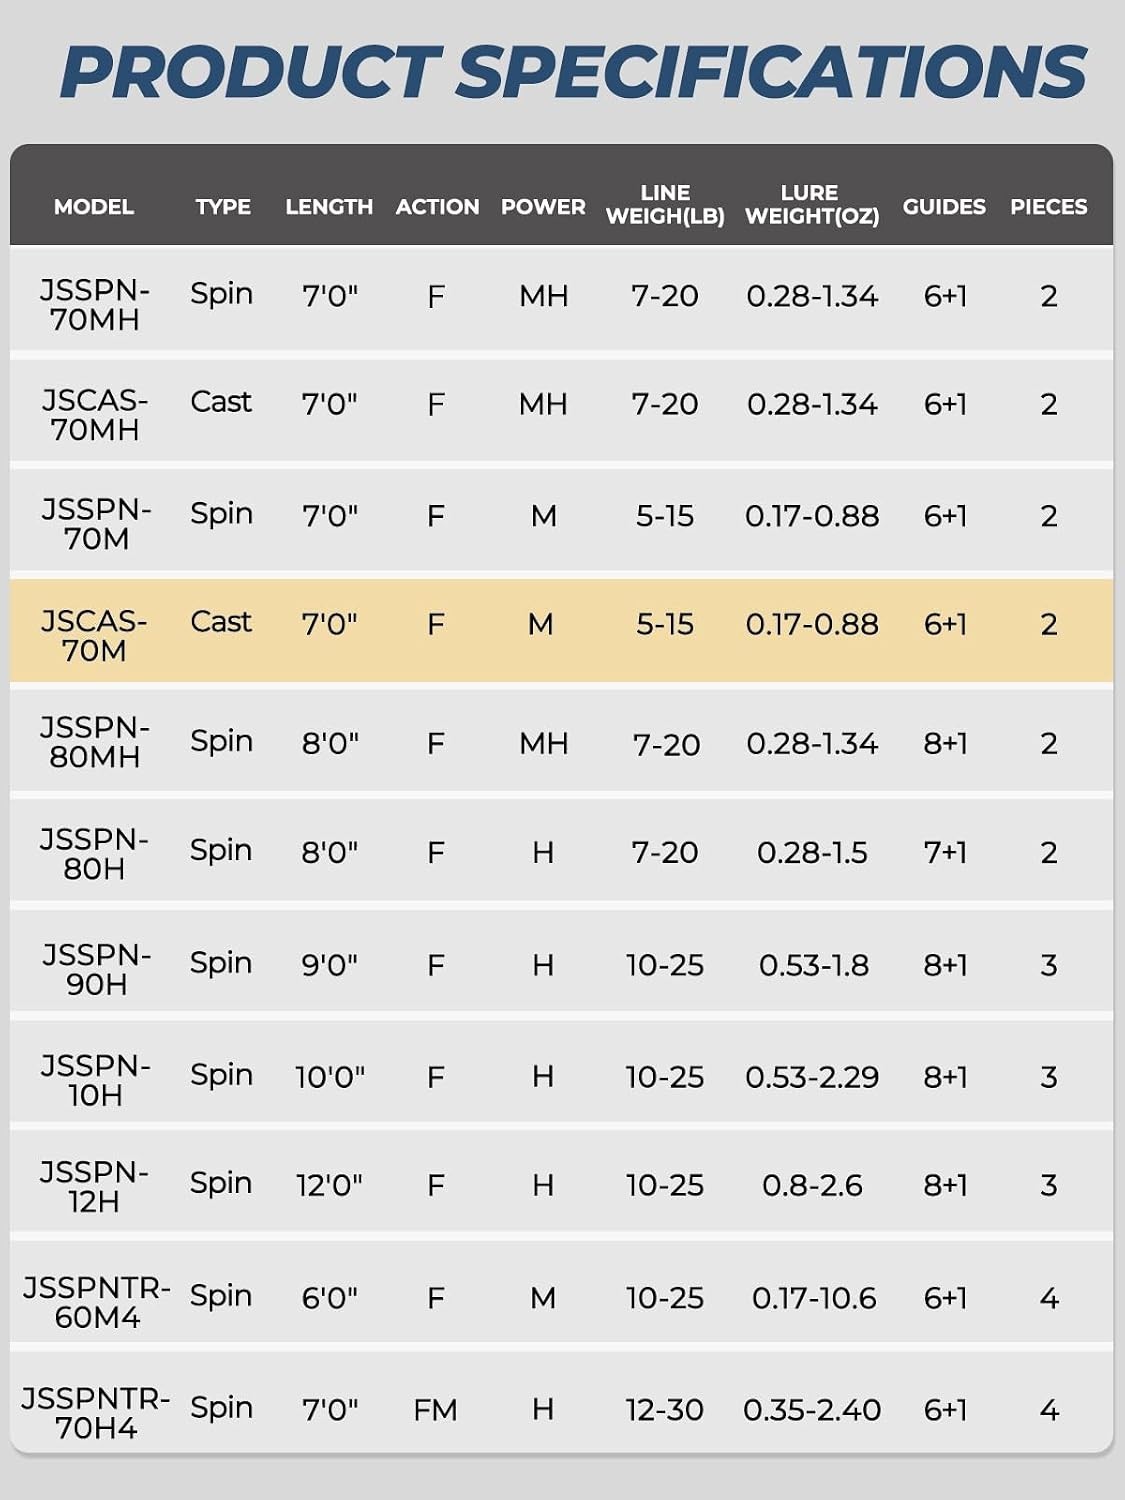
Task: Select the FM action value
Action: pyautogui.click(x=435, y=1410)
